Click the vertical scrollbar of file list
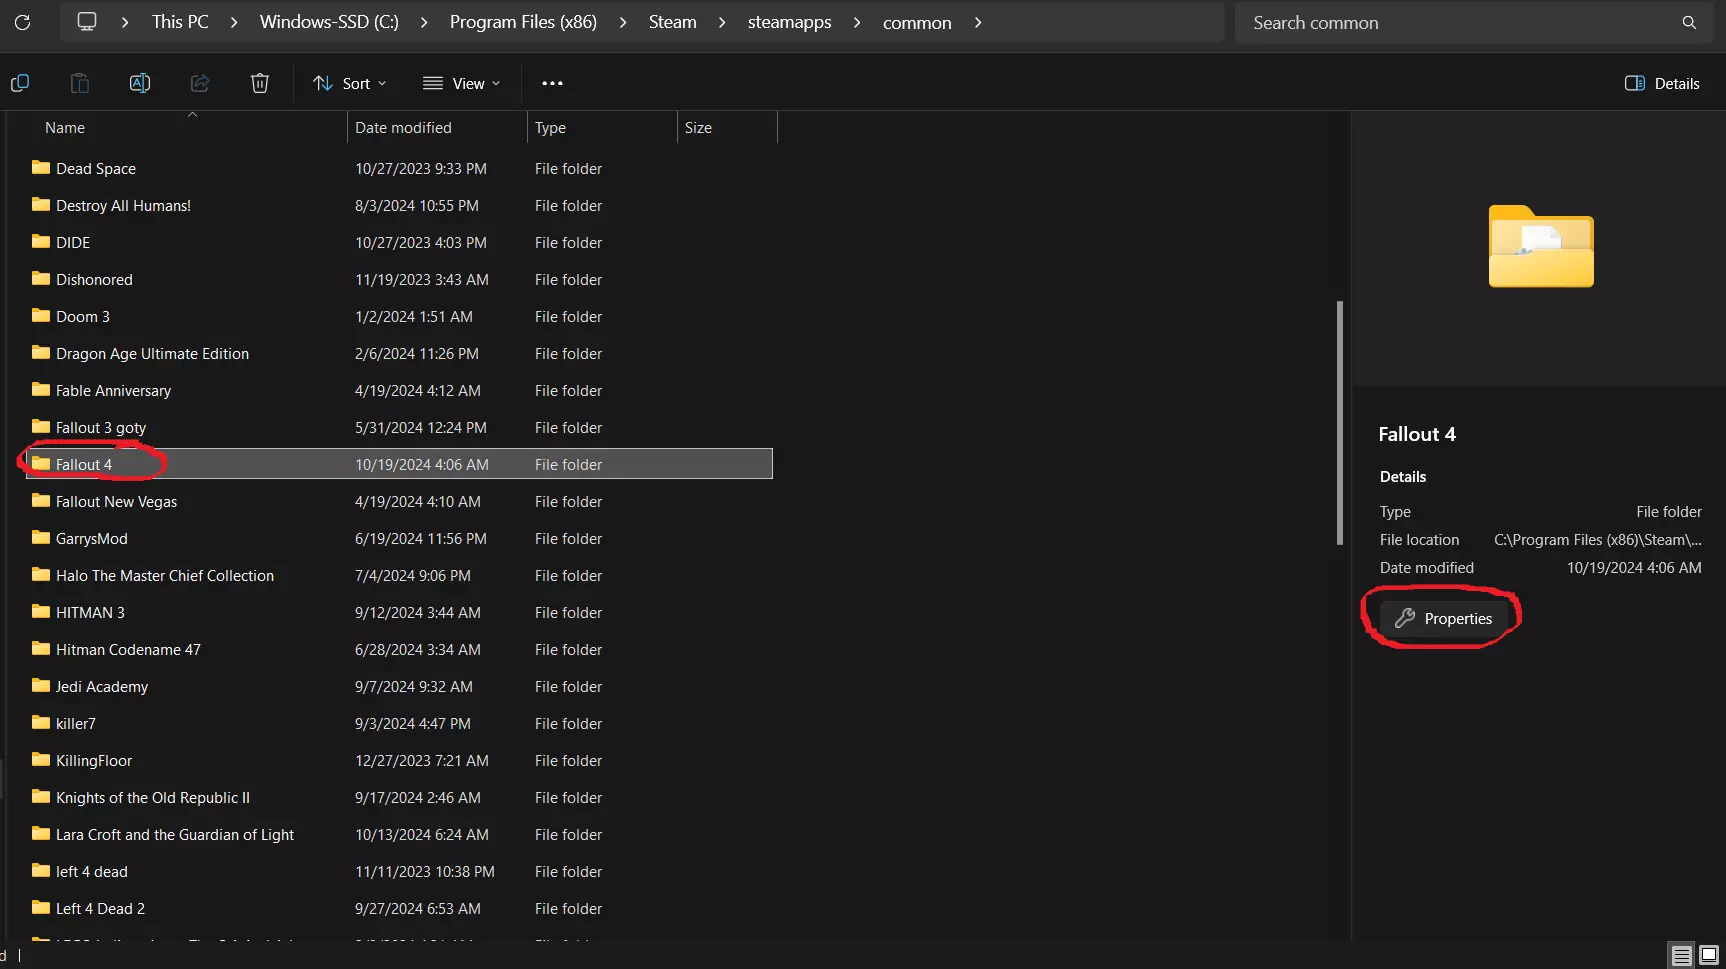Image resolution: width=1726 pixels, height=969 pixels. pos(1339,423)
